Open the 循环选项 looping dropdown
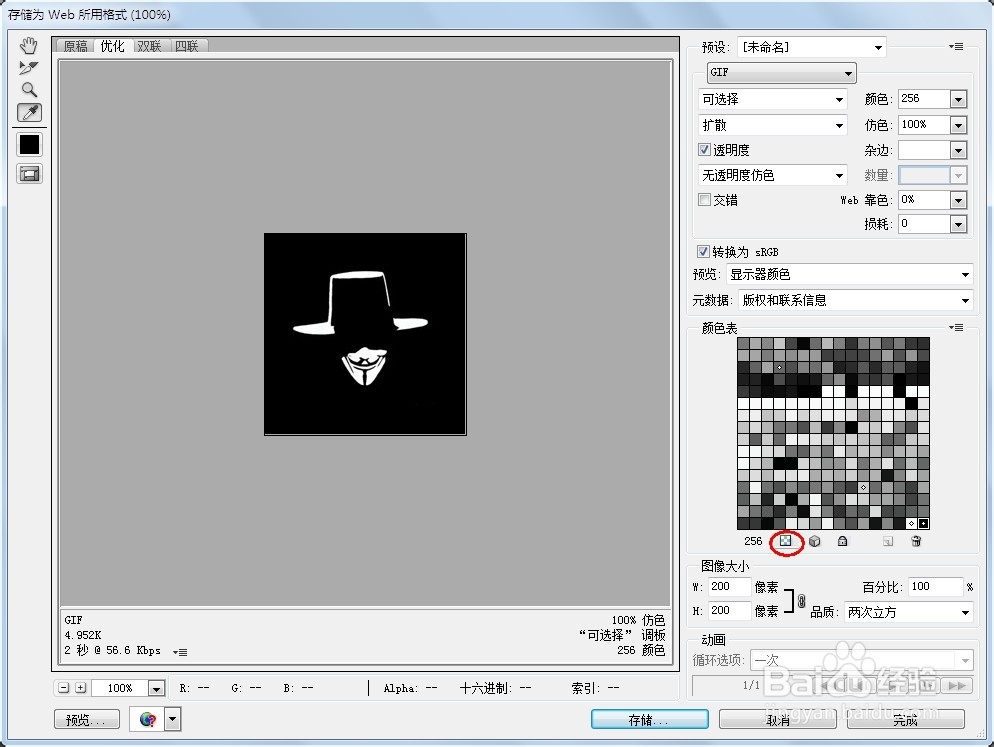The image size is (994, 747). click(862, 660)
